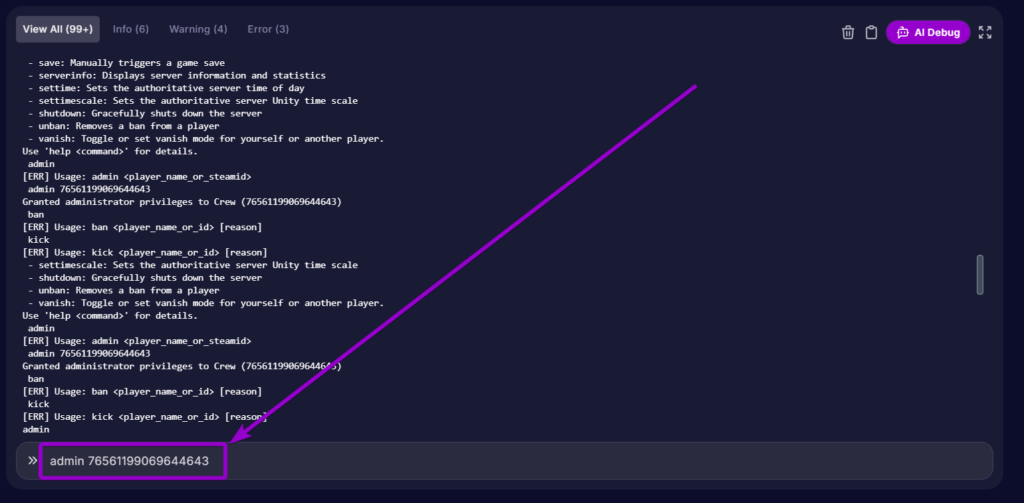Click the first '[ERR] Usage: ban' log line

[x=142, y=227]
